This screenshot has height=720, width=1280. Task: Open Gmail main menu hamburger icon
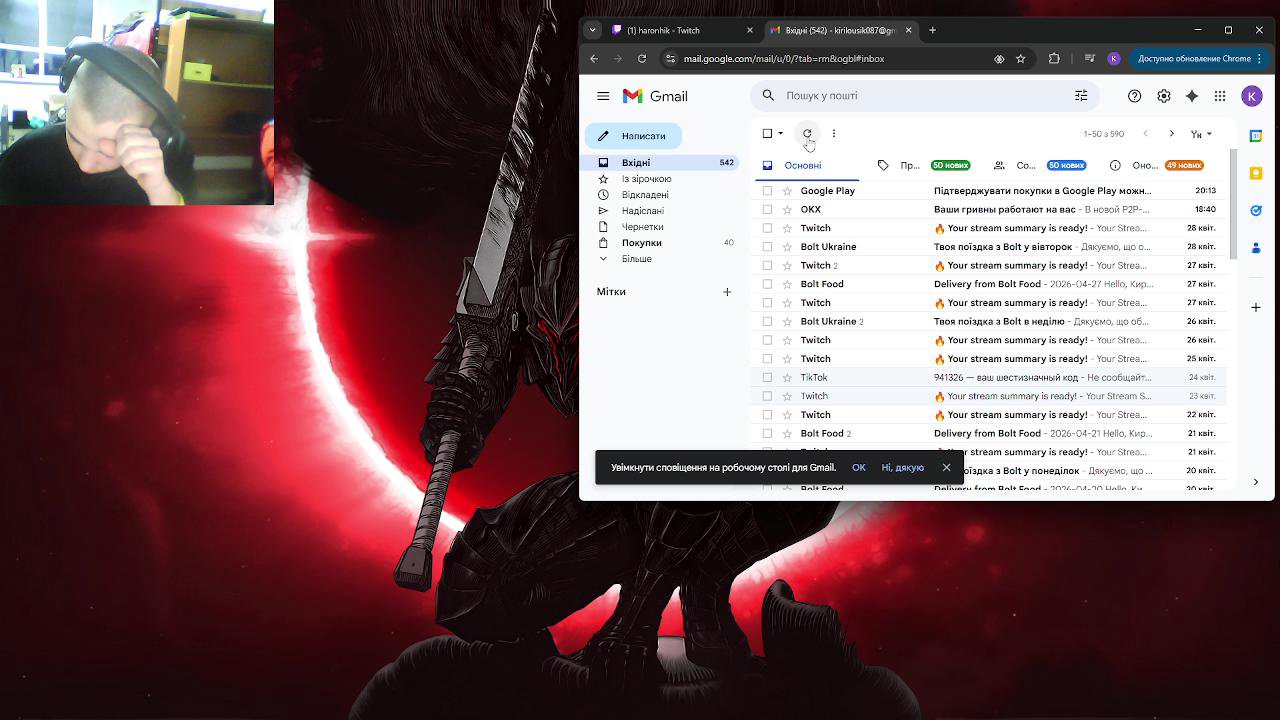coord(603,96)
